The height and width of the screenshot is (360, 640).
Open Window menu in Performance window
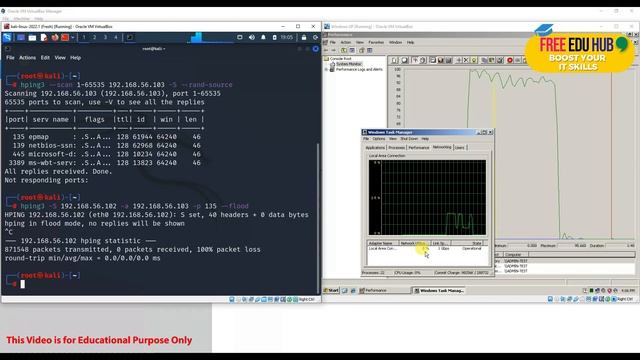[395, 42]
